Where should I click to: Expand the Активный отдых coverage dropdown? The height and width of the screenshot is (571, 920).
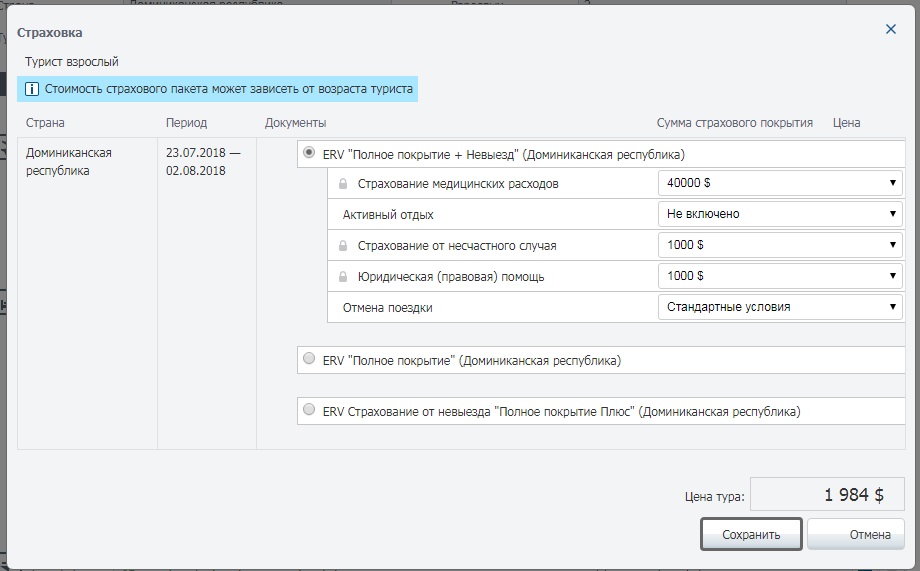click(x=780, y=214)
